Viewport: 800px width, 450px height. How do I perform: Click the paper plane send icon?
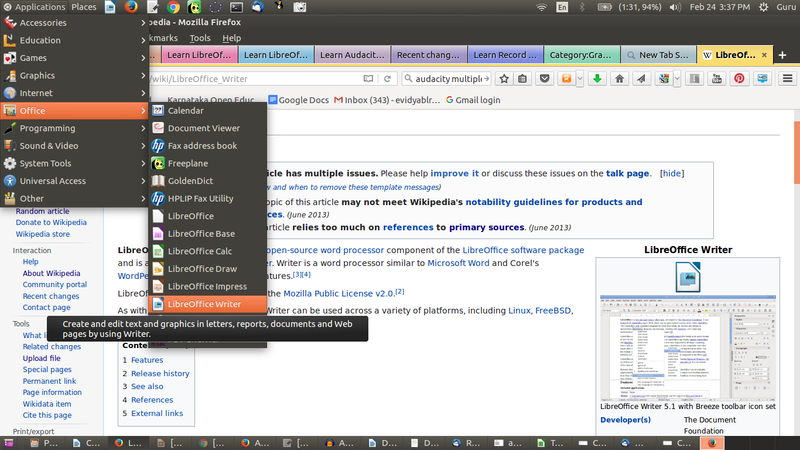pyautogui.click(x=641, y=79)
